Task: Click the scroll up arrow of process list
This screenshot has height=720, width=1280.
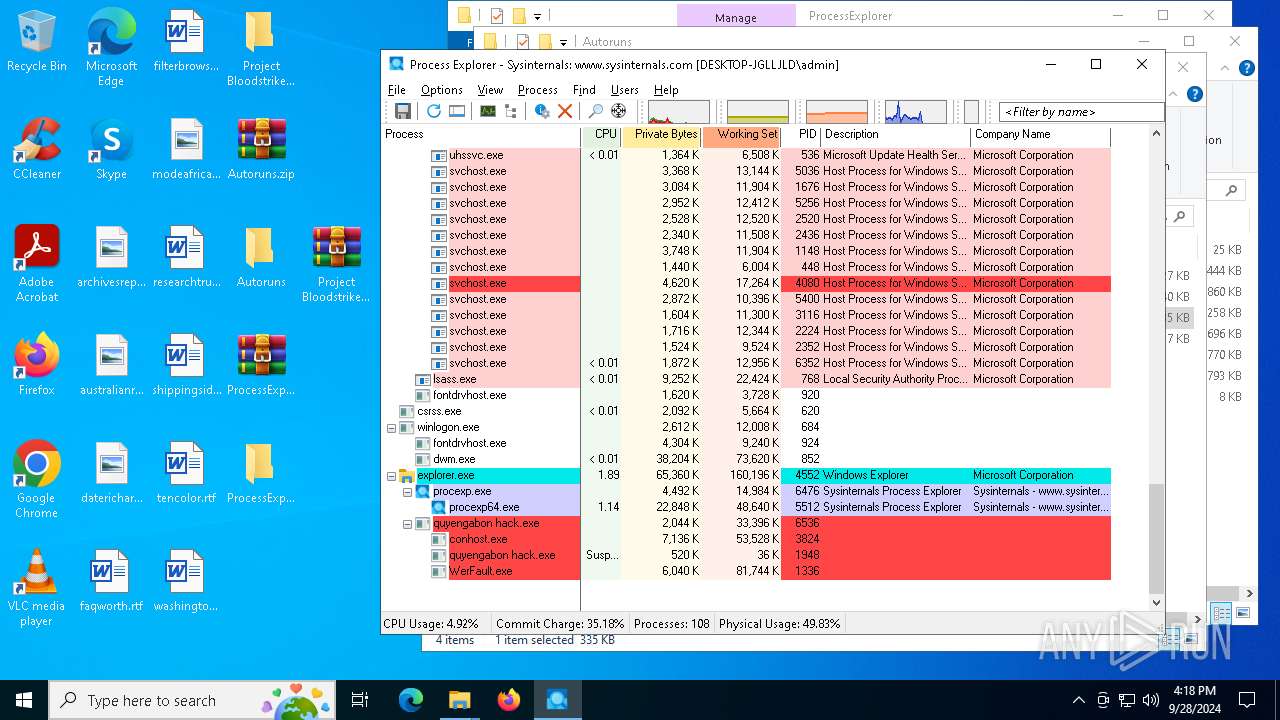Action: pyautogui.click(x=1157, y=134)
